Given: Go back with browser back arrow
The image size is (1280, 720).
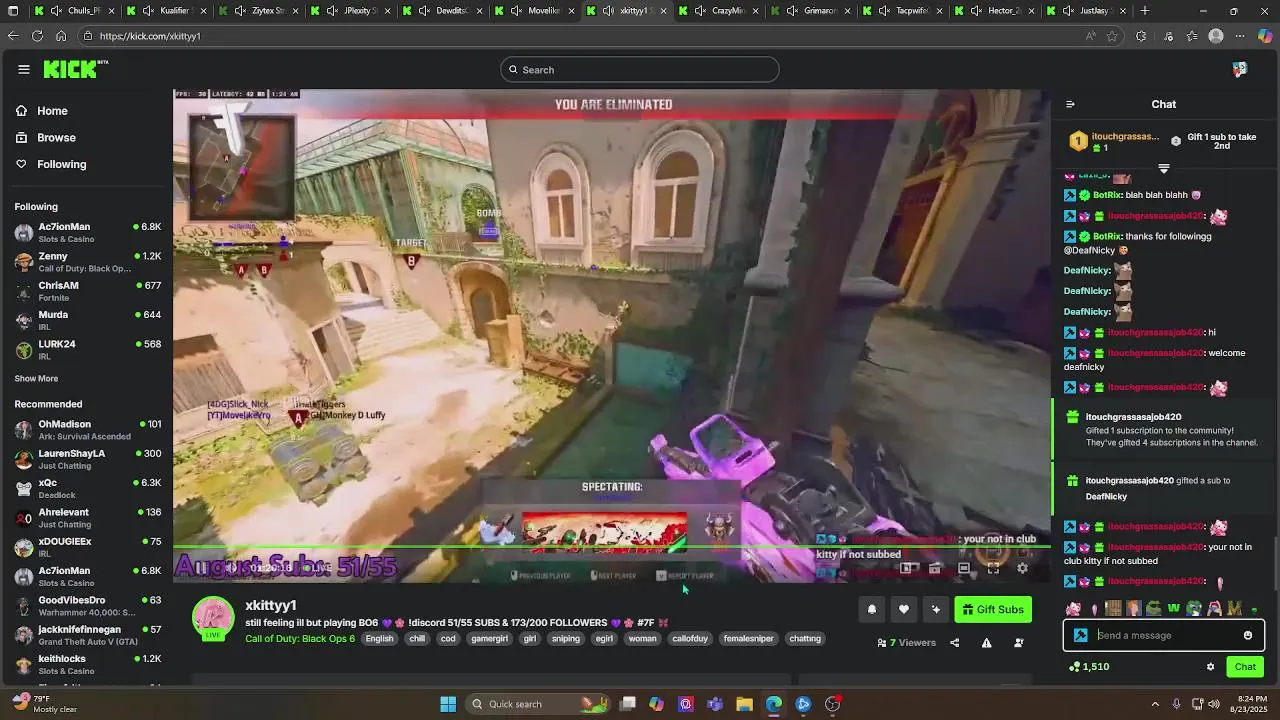Looking at the screenshot, I should pyautogui.click(x=13, y=36).
